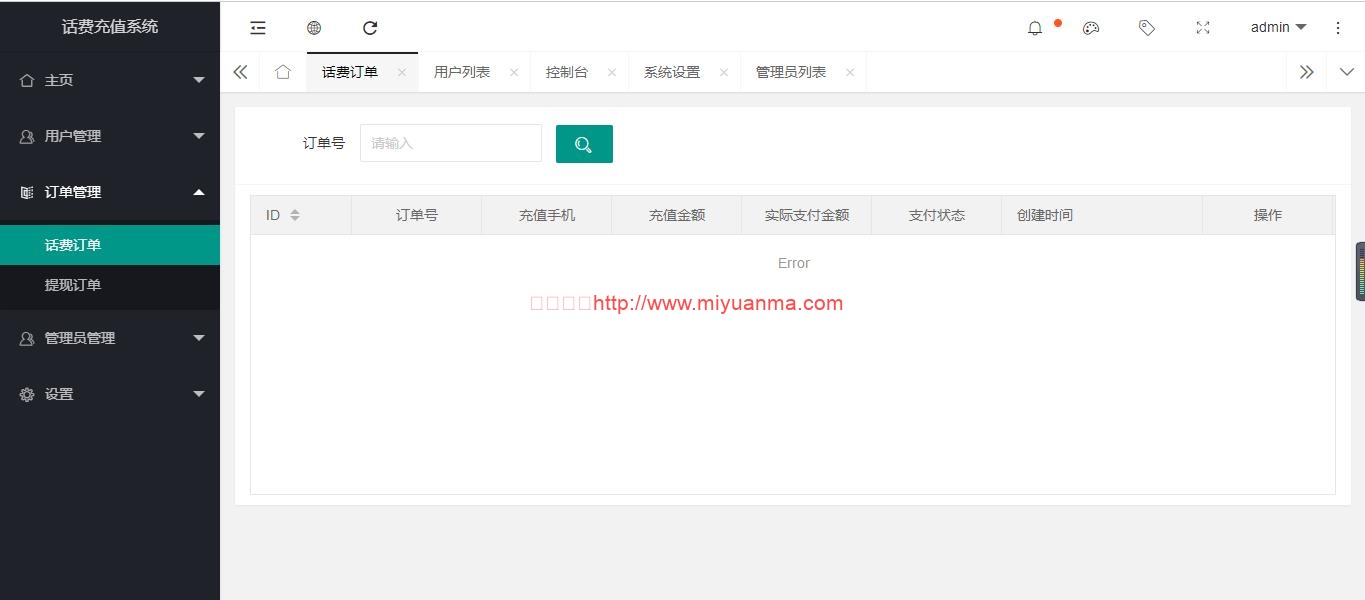This screenshot has height=600, width=1365.
Task: Click the 话费充值系统 logo title
Action: (x=110, y=27)
